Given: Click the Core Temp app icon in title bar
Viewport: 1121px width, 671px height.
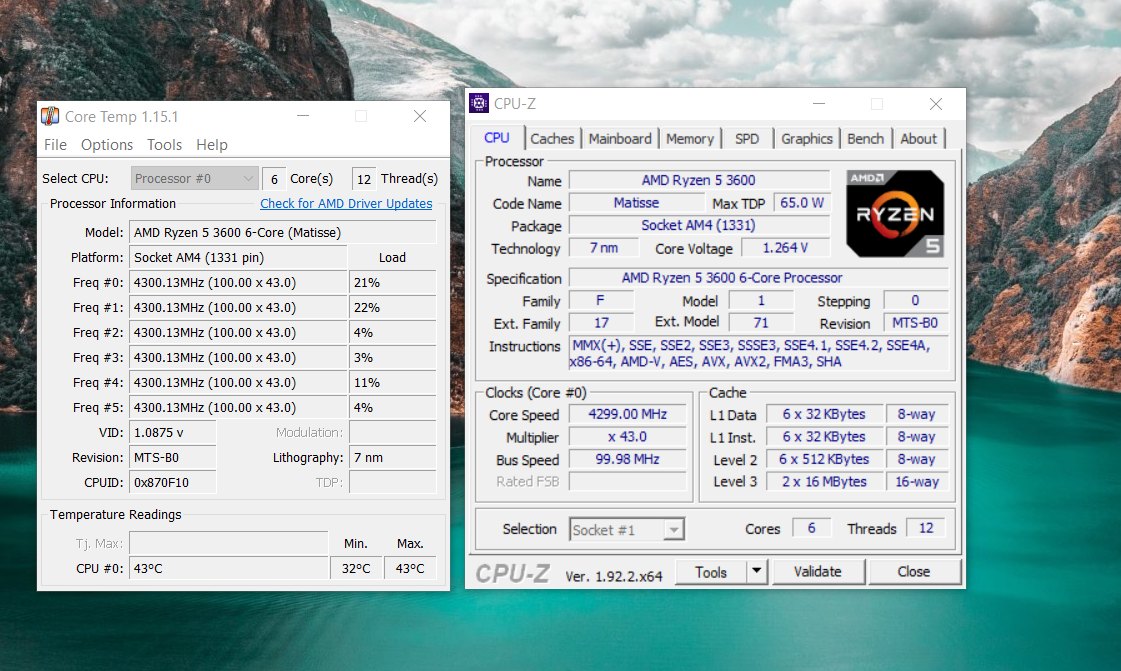Looking at the screenshot, I should pos(50,116).
